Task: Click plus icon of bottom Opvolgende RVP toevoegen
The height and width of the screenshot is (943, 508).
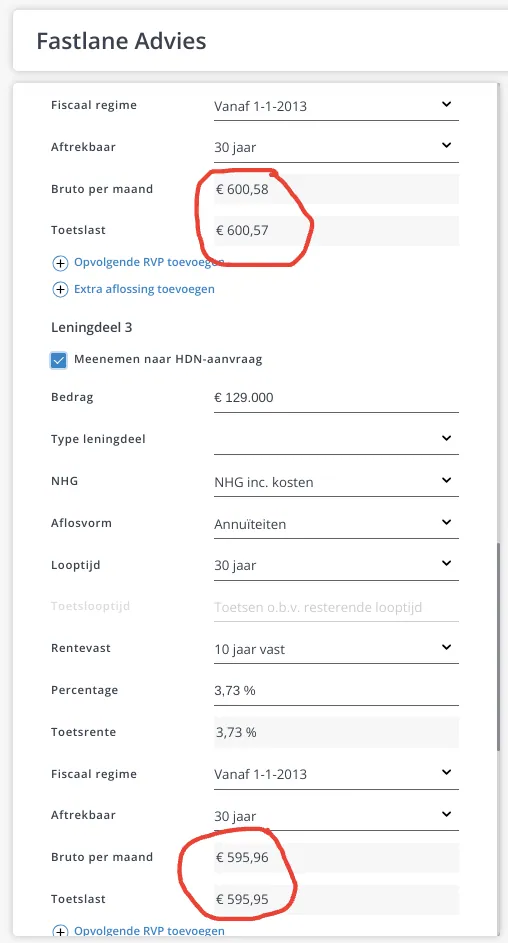Action: [60, 932]
